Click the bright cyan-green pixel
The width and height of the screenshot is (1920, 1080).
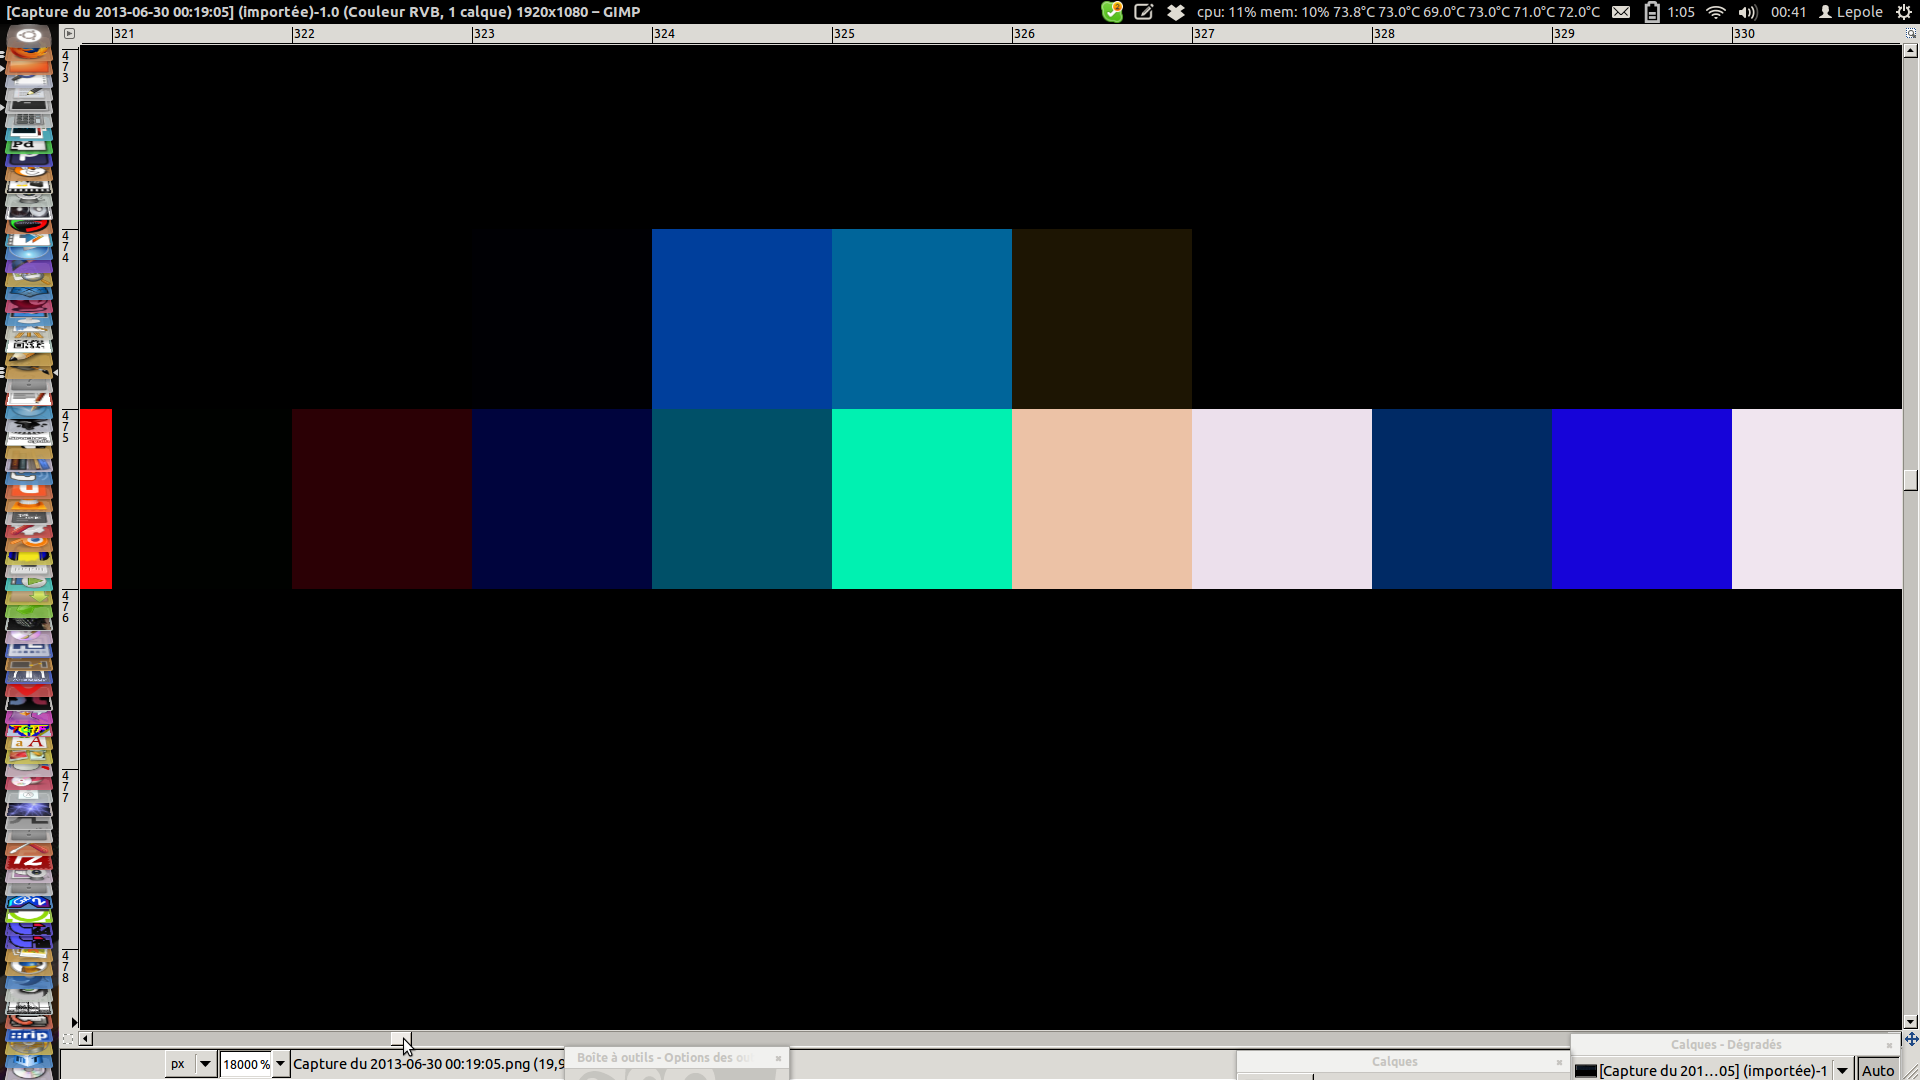(921, 499)
